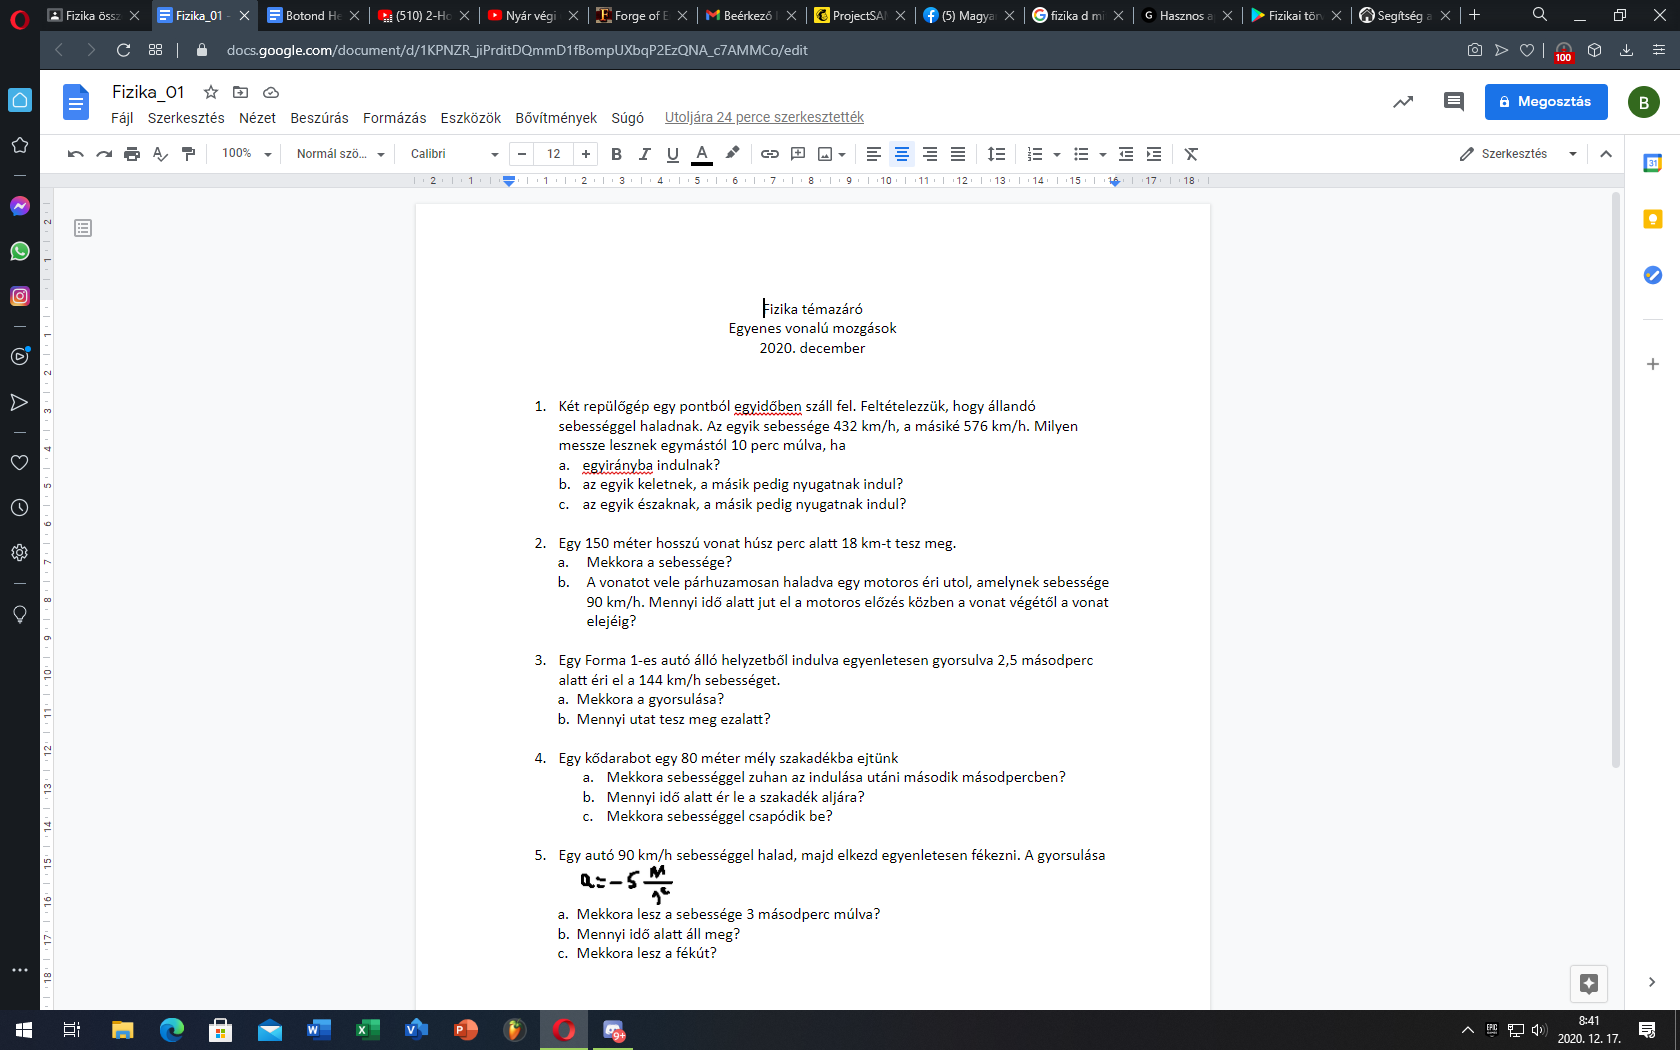Click the Insert link icon

[x=769, y=154]
